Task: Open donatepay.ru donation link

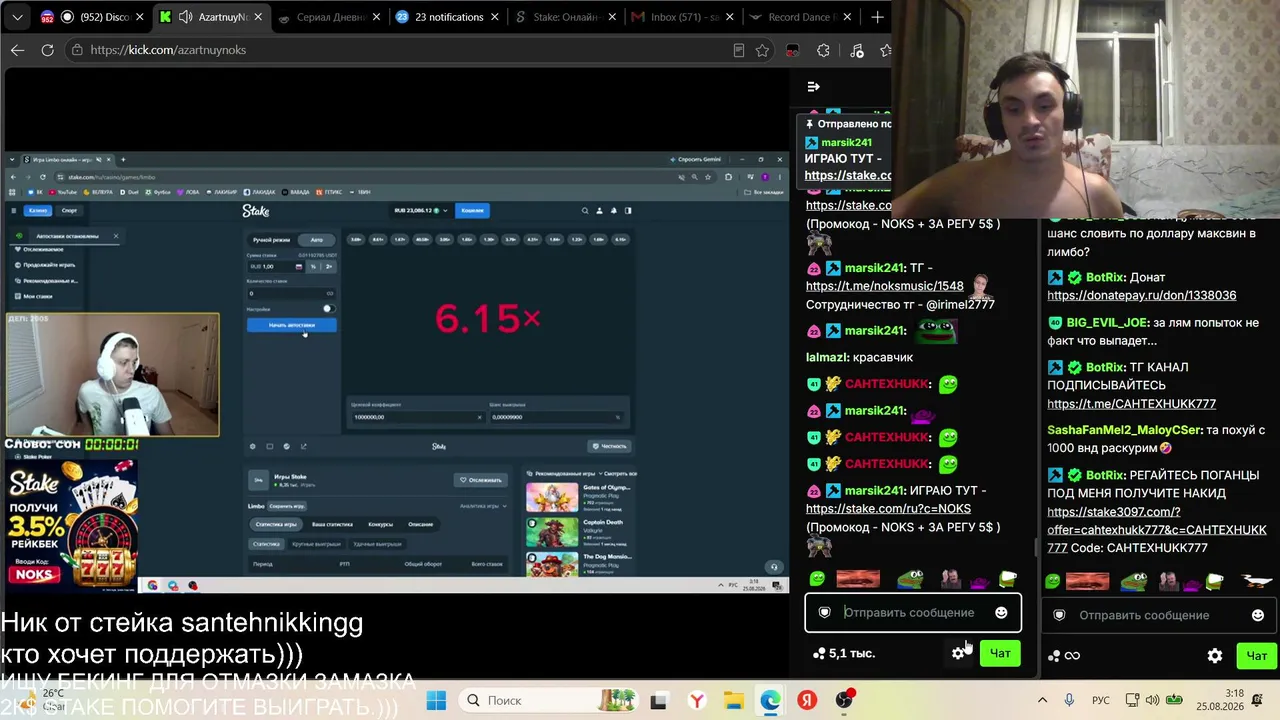Action: (x=1141, y=296)
